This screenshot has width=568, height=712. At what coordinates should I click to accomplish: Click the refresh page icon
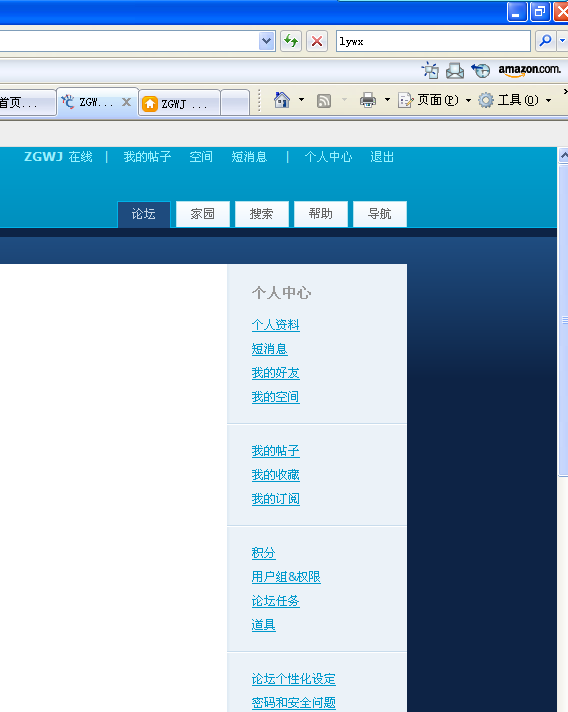tap(291, 42)
